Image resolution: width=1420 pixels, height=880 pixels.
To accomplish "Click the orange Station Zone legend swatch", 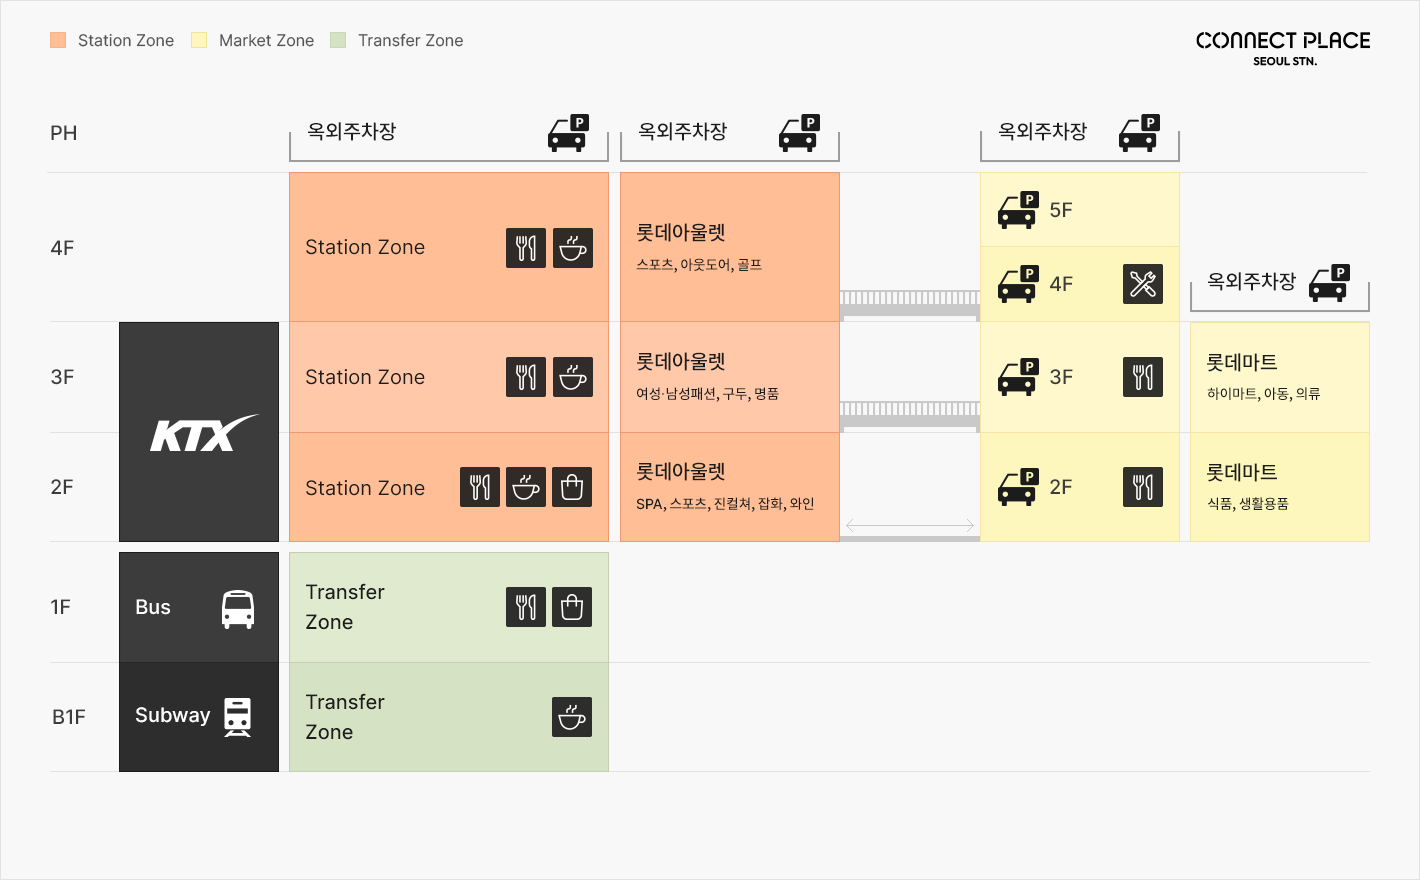I will (58, 40).
